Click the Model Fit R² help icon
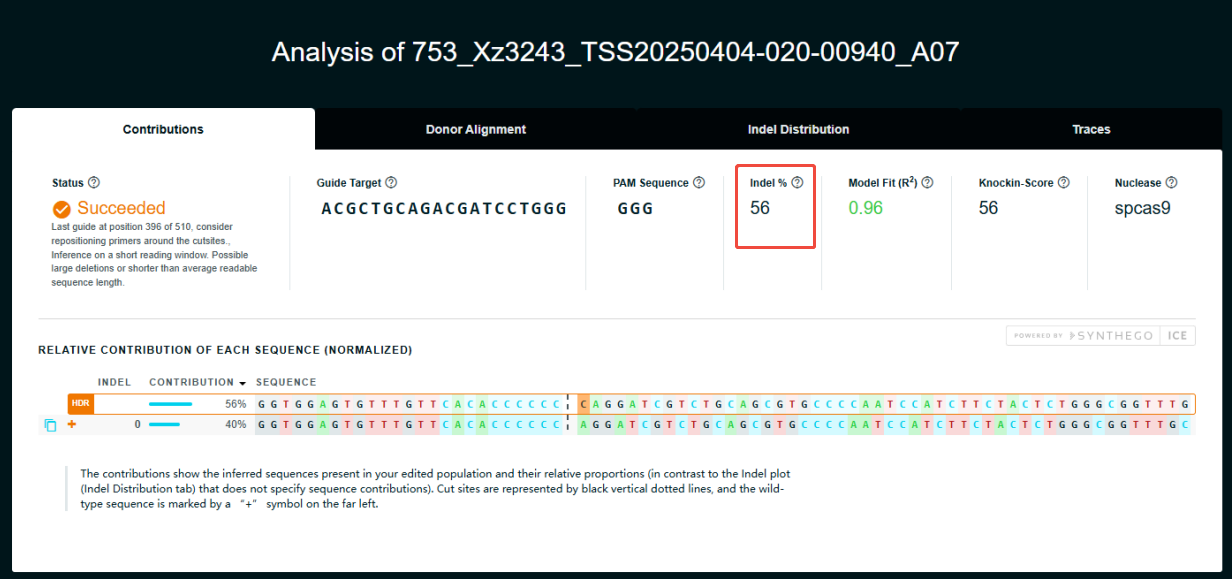The image size is (1232, 579). [x=926, y=182]
